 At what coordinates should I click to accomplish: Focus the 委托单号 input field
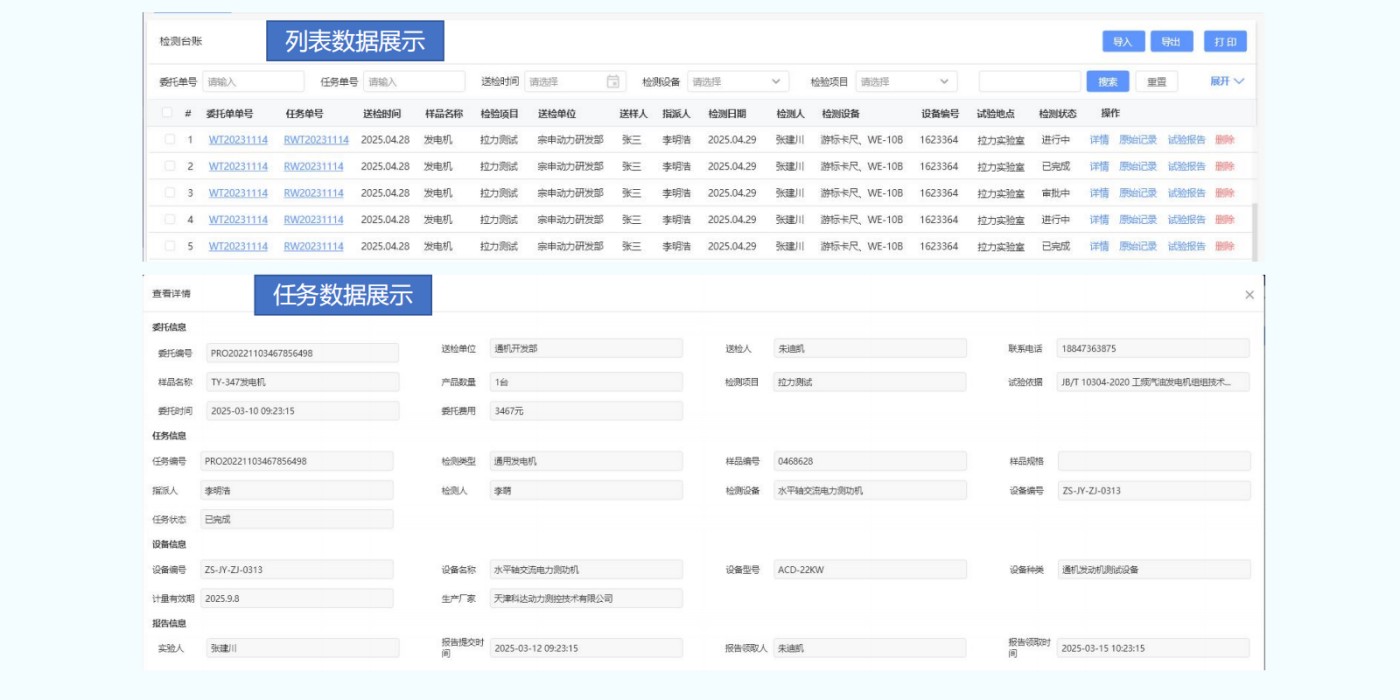click(253, 82)
